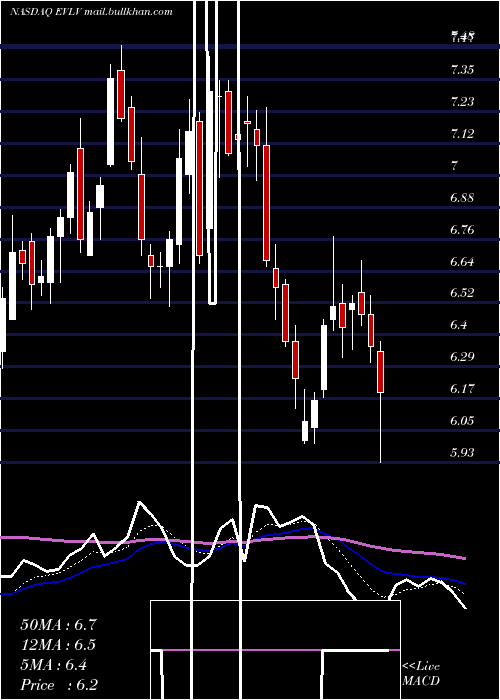Click the NASDAQ EVLV chart title
500x700 pixels.
(x=91, y=12)
